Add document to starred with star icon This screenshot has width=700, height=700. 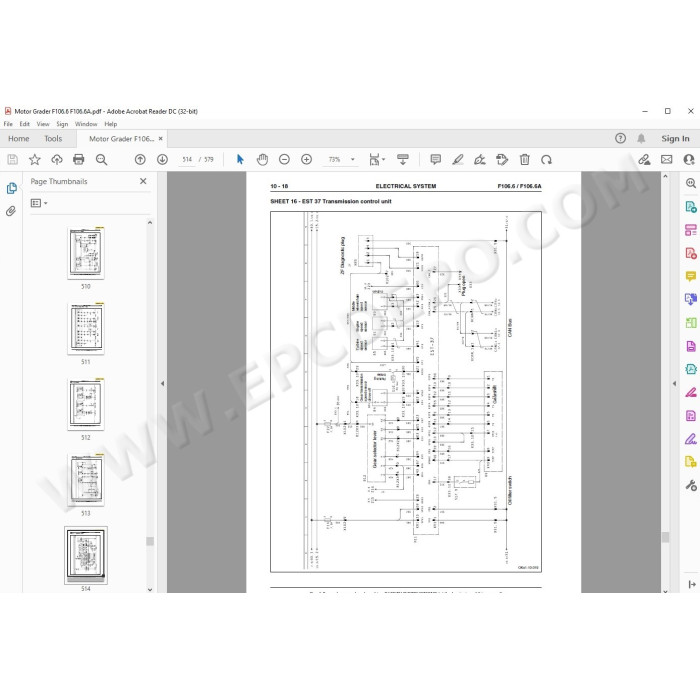pos(34,159)
